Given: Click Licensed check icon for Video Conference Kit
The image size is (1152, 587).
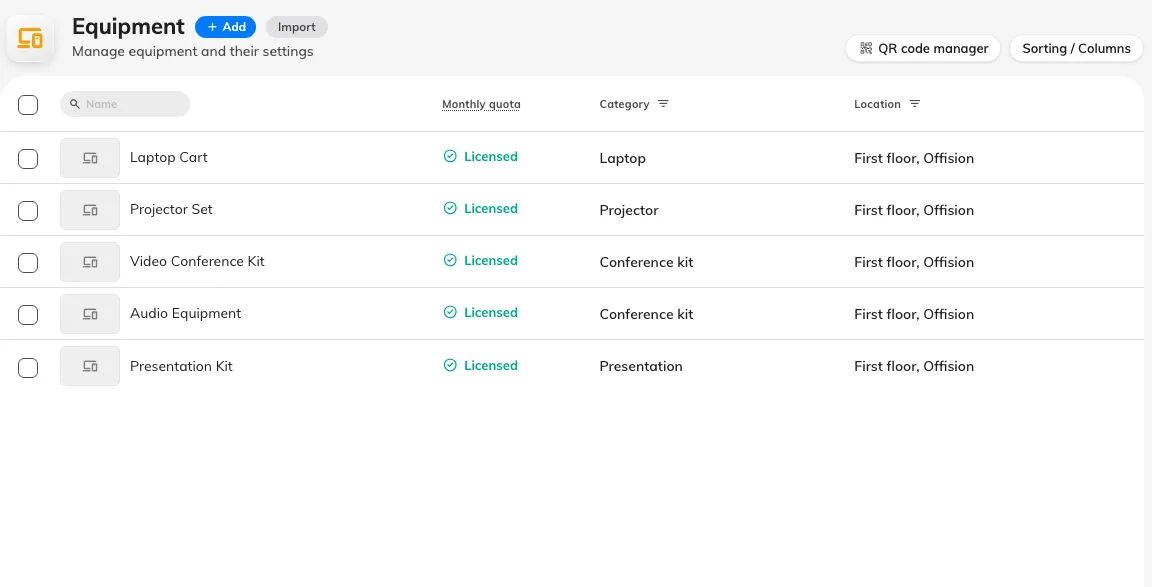Looking at the screenshot, I should (x=450, y=261).
